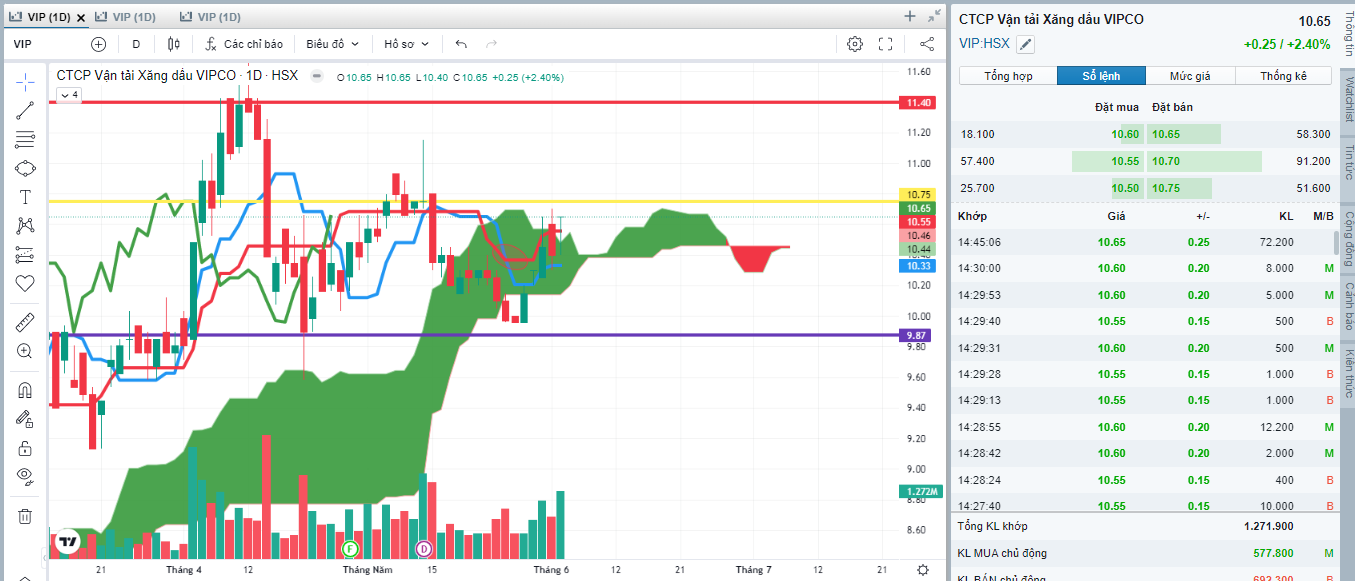Toggle hide all drawings eye icon
Viewport: 1355px width, 581px height.
[x=25, y=476]
